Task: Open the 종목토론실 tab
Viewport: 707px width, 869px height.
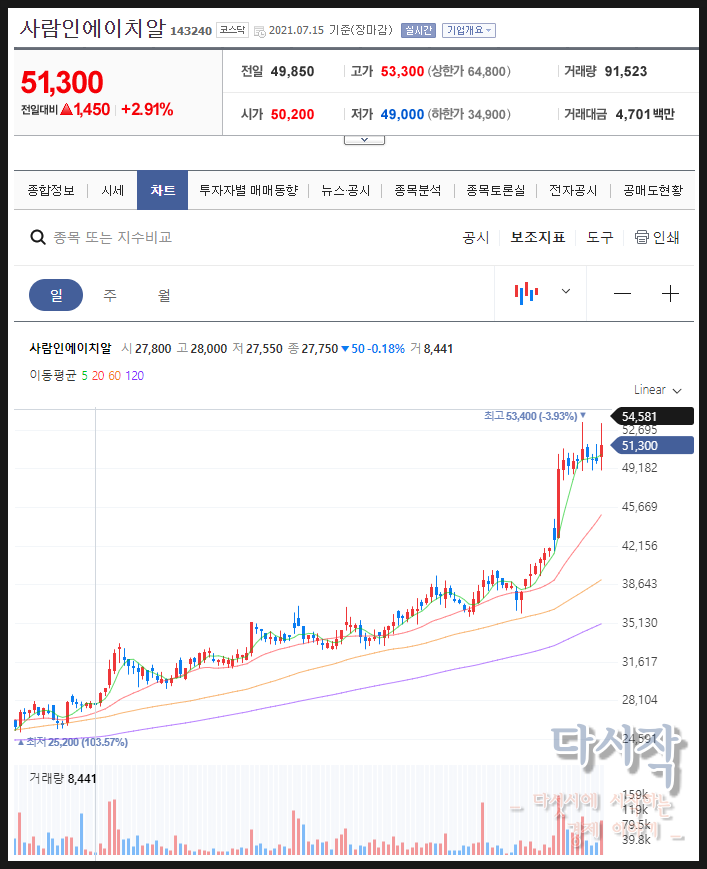Action: click(x=495, y=191)
